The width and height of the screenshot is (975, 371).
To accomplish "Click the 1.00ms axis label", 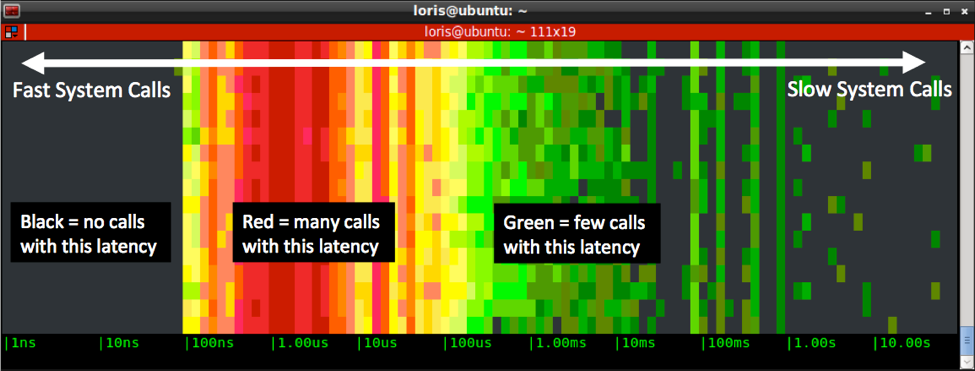I will click(x=559, y=343).
